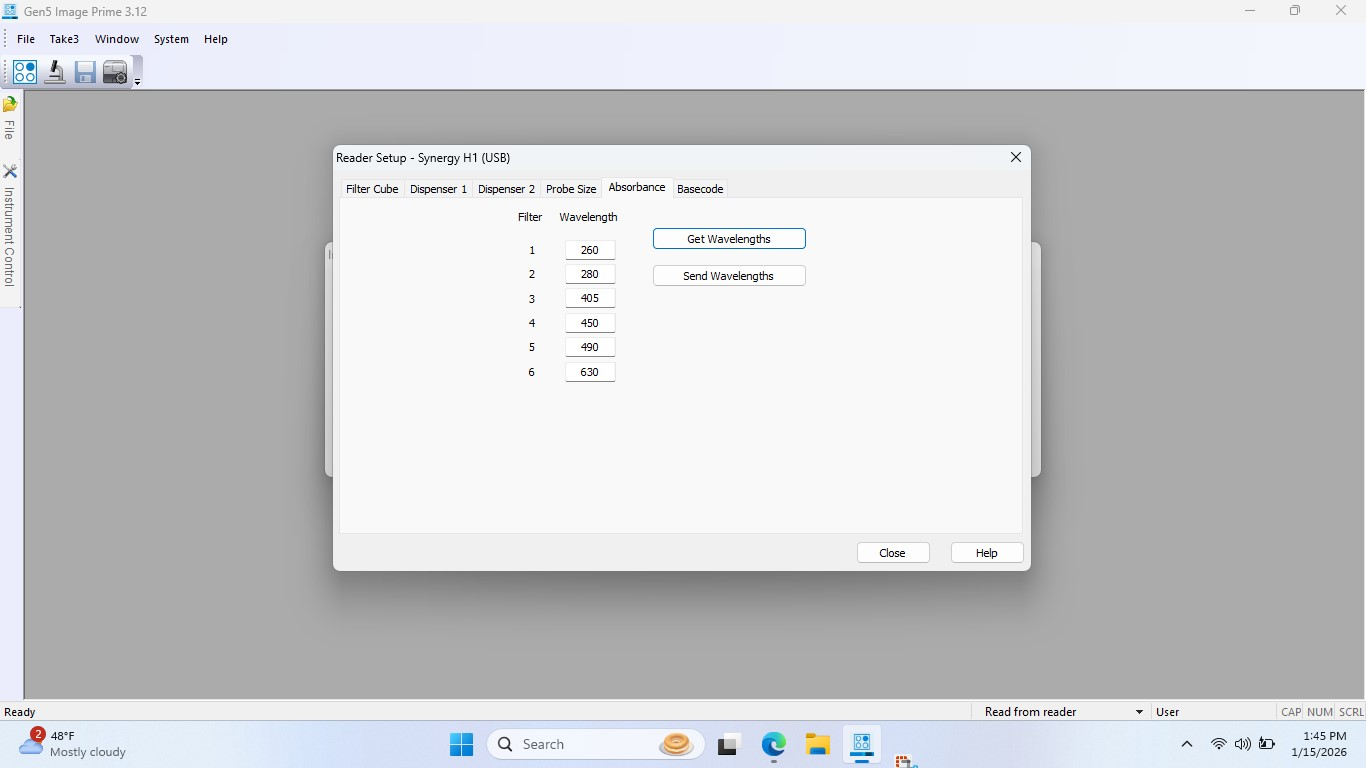Screen dimensions: 1366x768
Task: Click the microplate wells toolbar icon
Action: (x=25, y=72)
